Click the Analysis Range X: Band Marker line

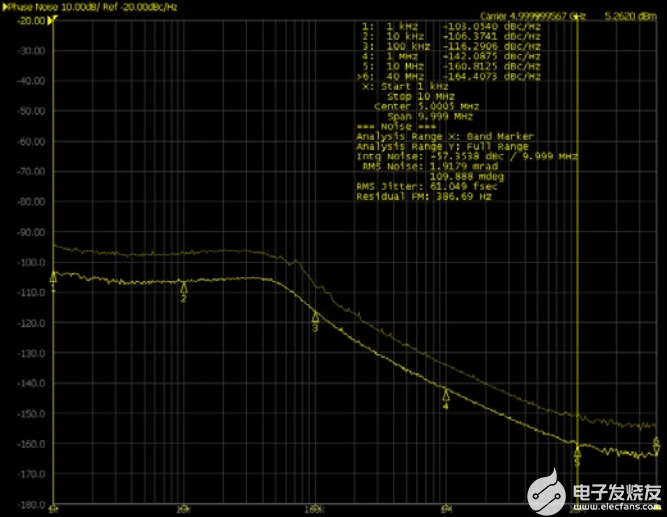click(x=445, y=136)
